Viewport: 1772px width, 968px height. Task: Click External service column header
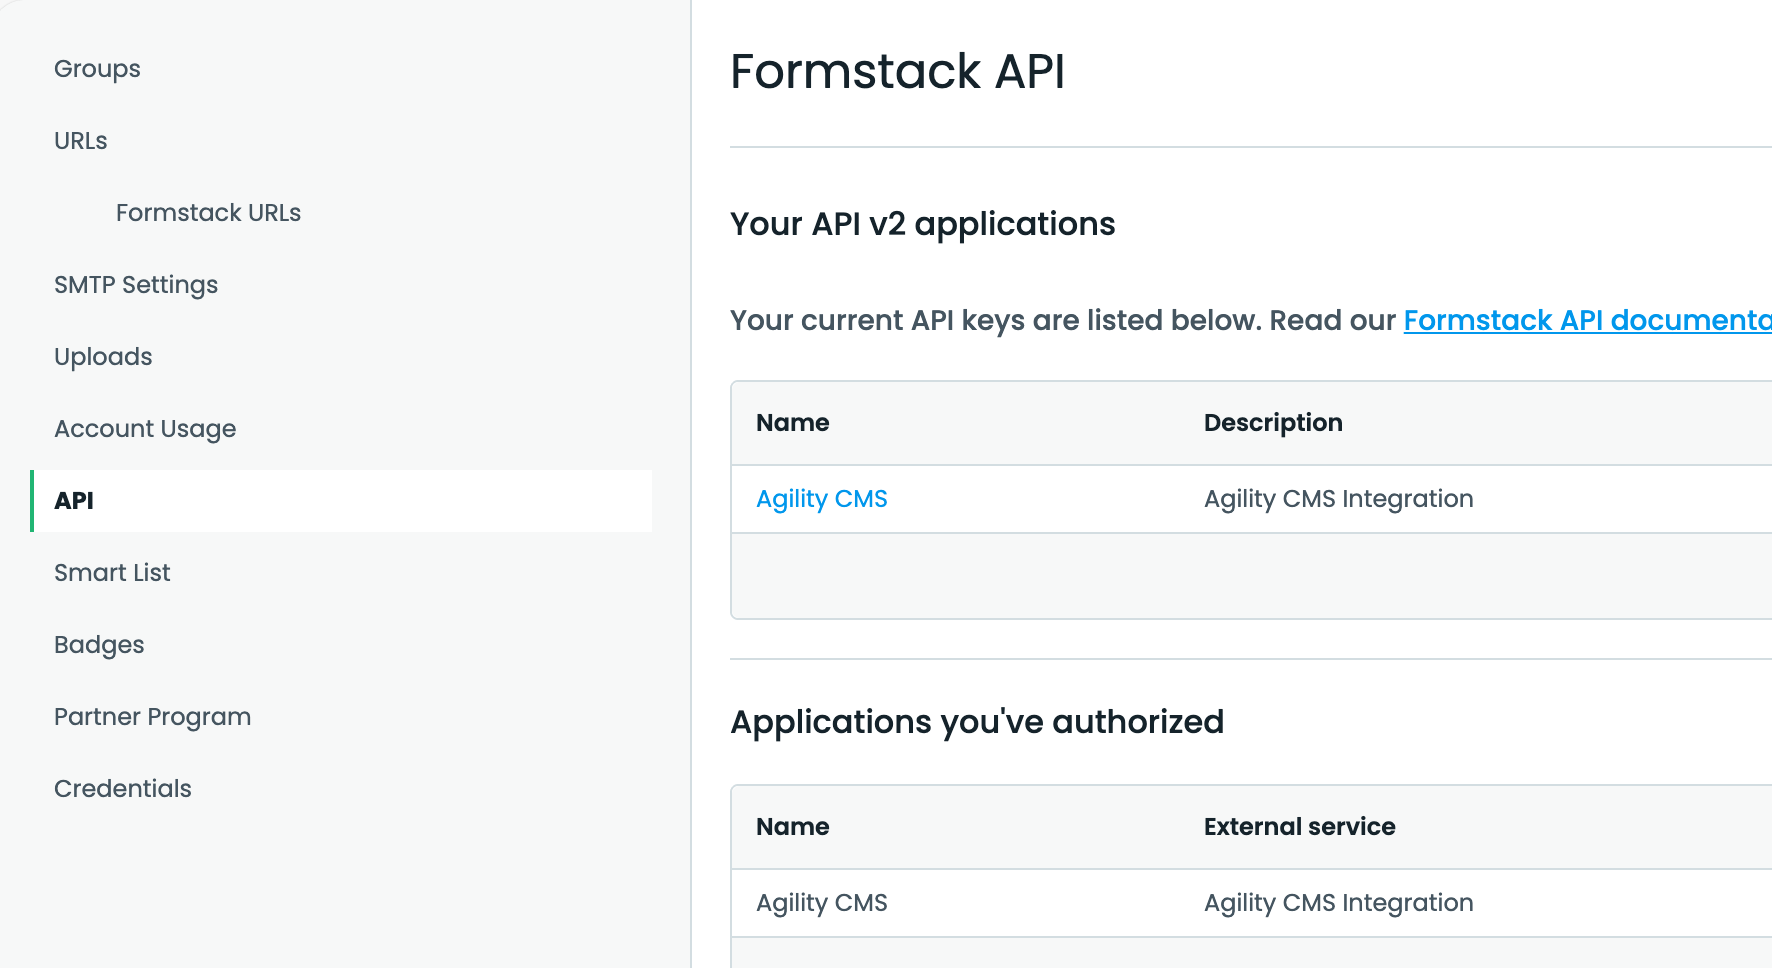click(1299, 827)
